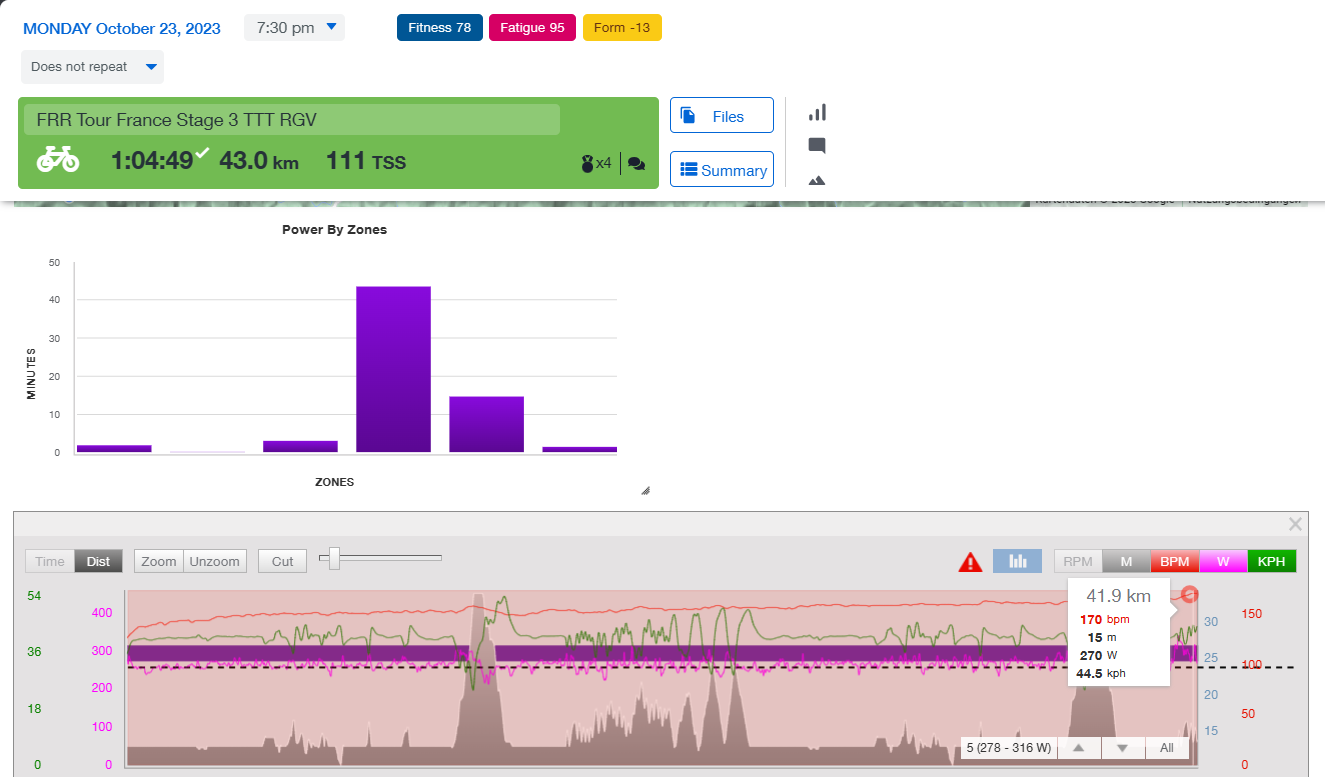Click the Zoom button

[159, 561]
